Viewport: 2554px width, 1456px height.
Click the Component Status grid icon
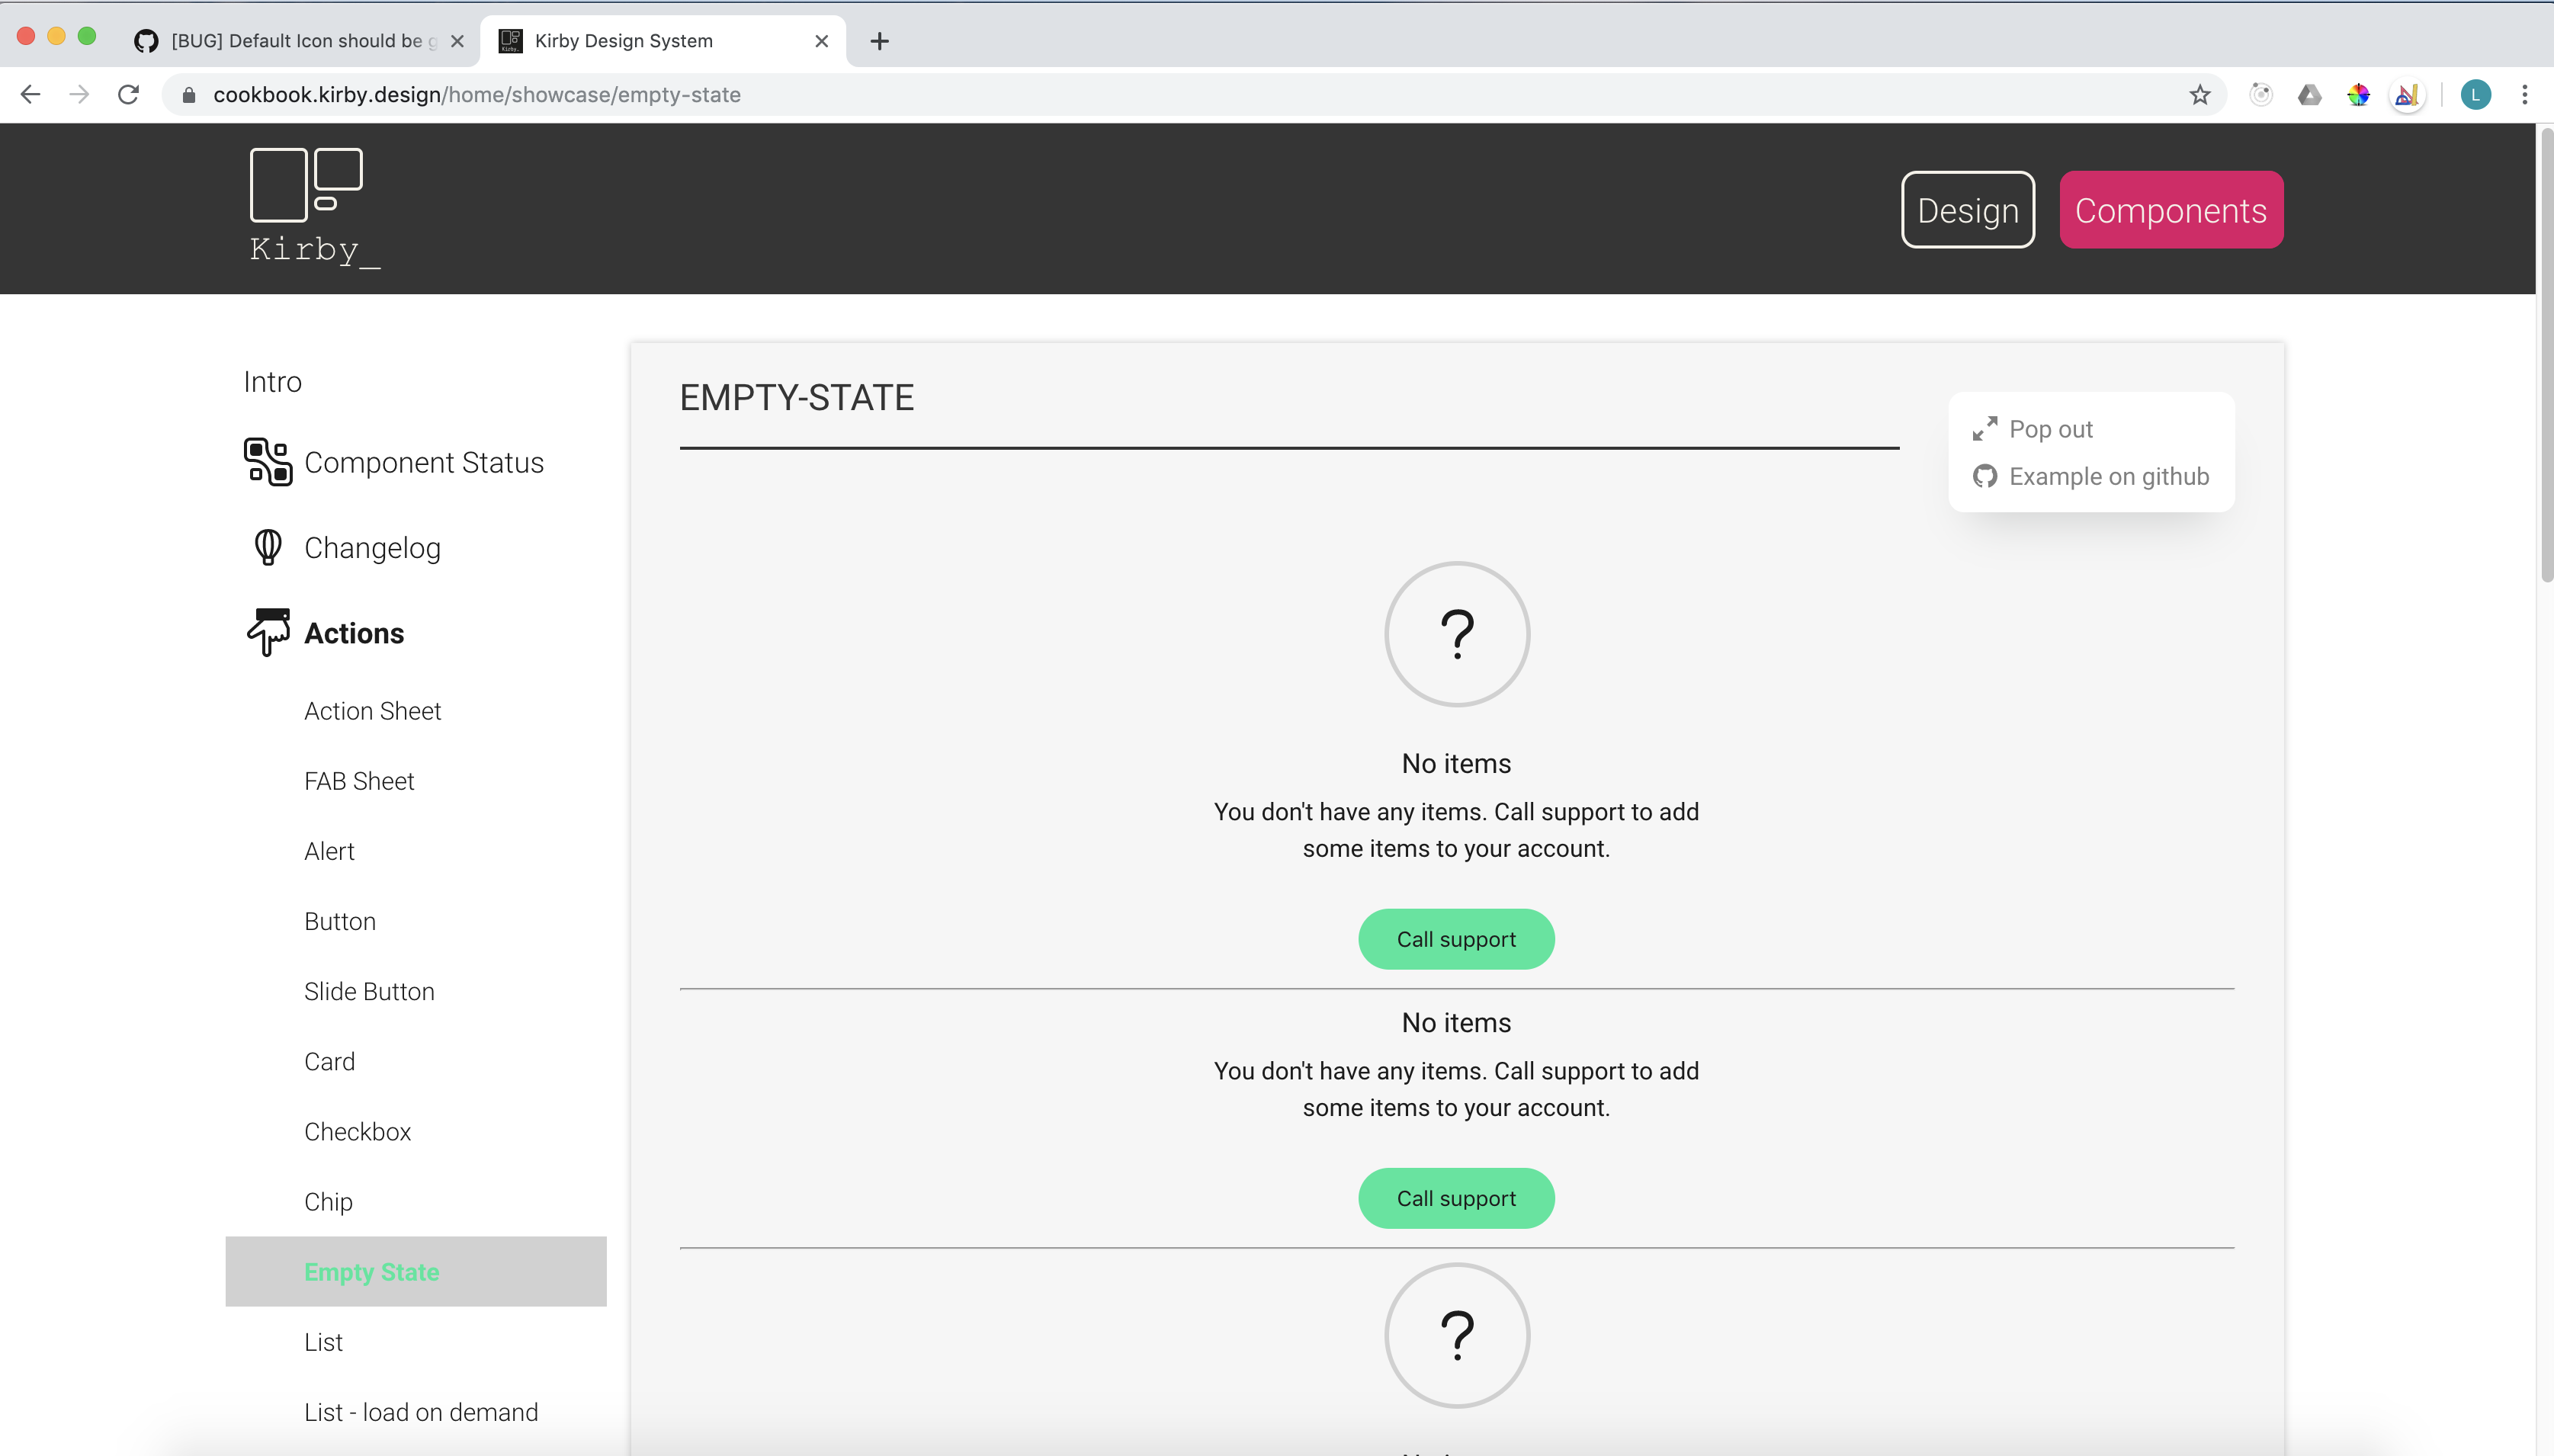pos(268,462)
